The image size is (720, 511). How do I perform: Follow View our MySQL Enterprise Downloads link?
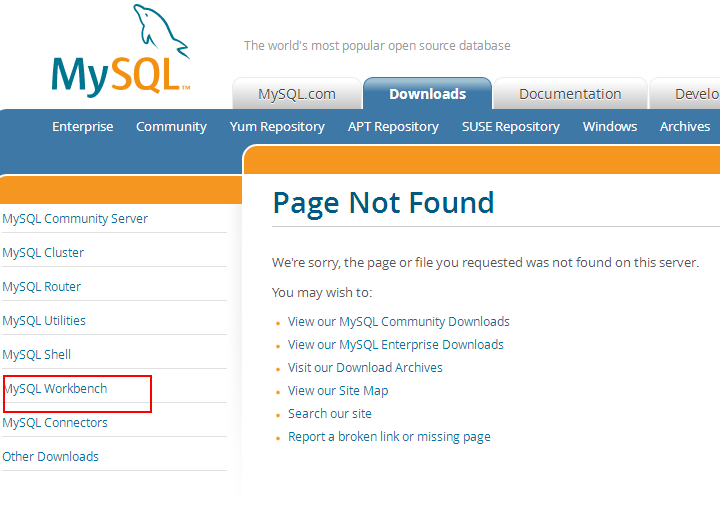coord(396,344)
